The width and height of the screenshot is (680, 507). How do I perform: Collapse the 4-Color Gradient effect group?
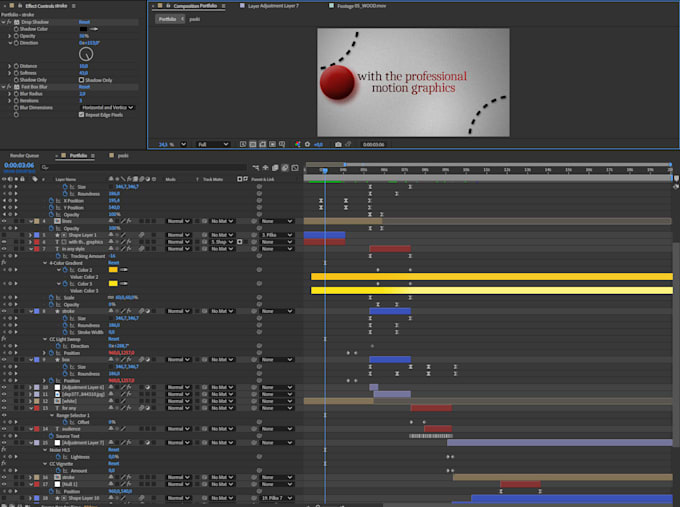pyautogui.click(x=45, y=263)
